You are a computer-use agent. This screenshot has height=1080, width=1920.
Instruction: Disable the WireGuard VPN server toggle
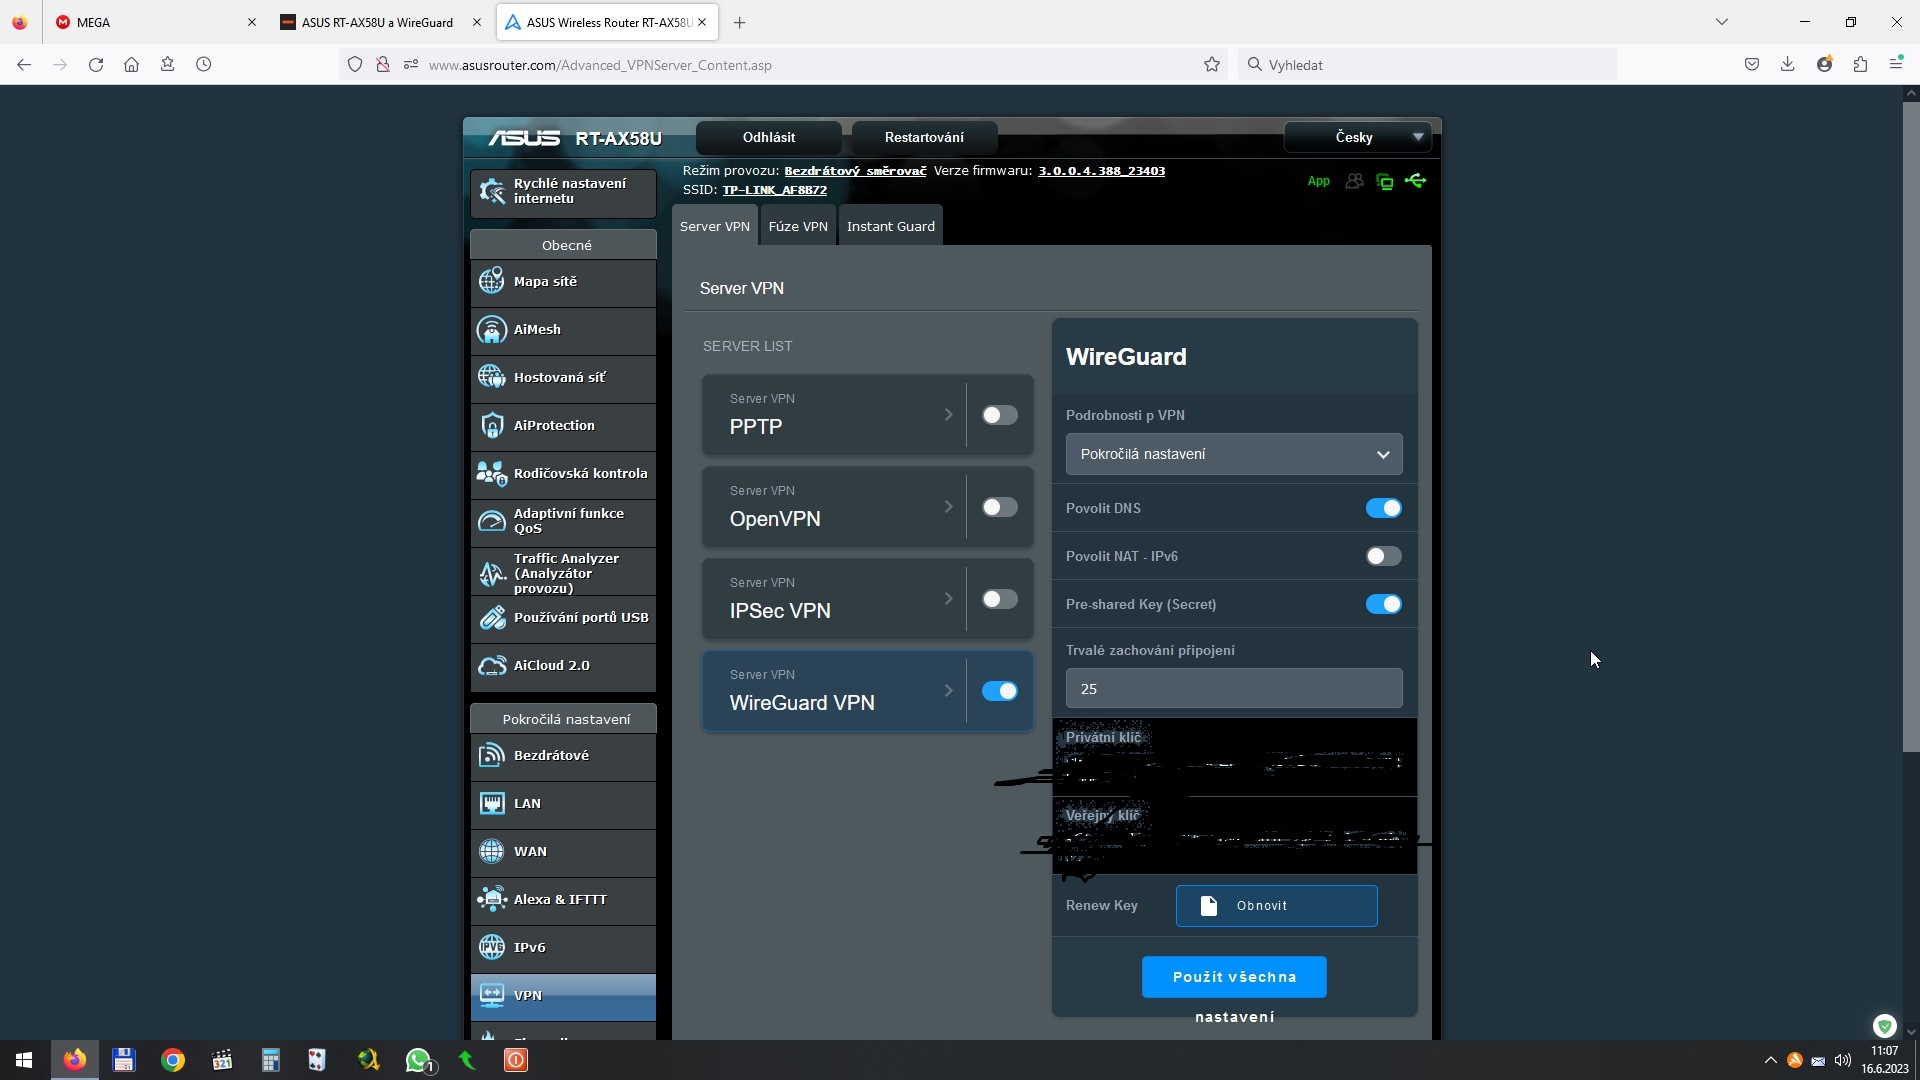pos(999,691)
